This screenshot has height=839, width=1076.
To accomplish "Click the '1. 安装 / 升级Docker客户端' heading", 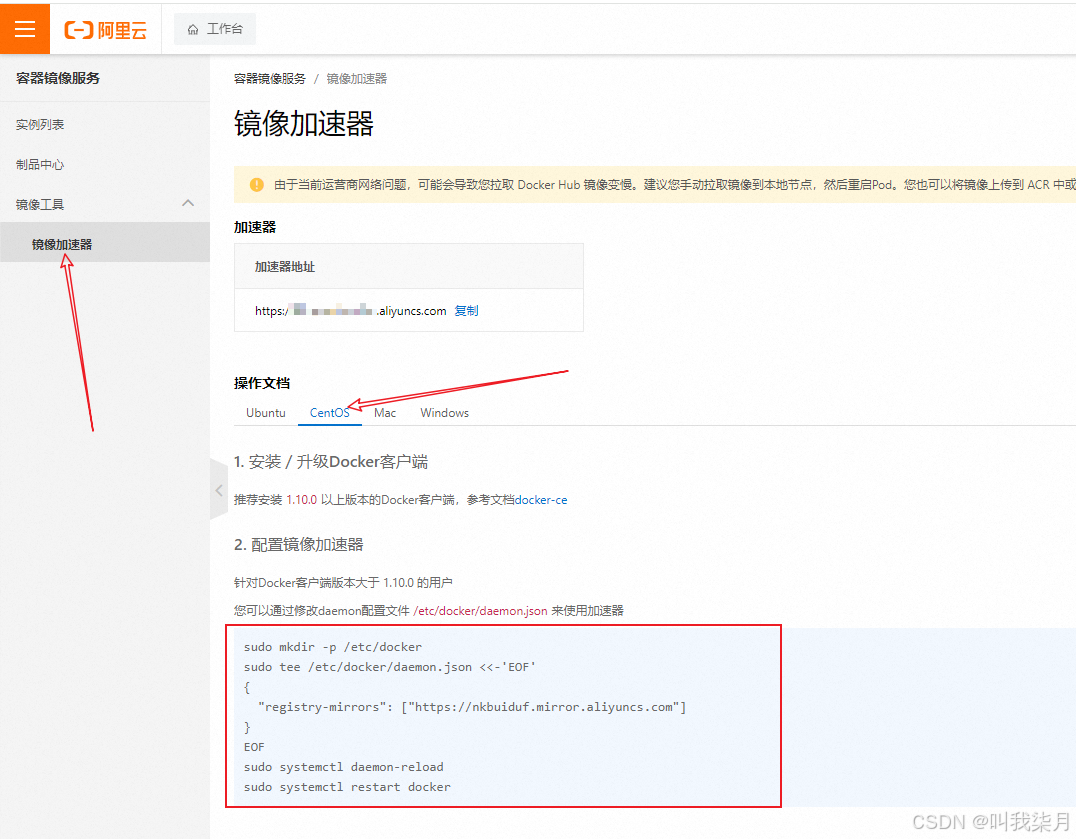I will (x=331, y=462).
